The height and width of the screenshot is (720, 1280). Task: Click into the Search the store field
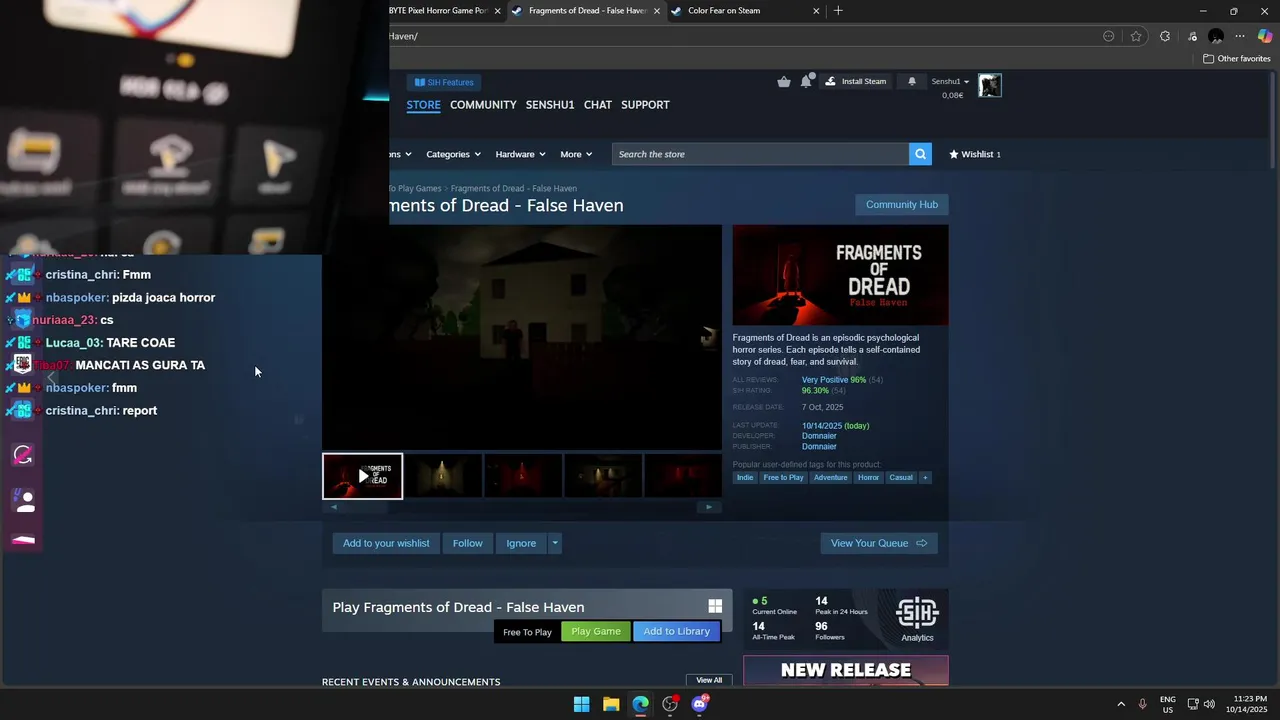pyautogui.click(x=760, y=154)
